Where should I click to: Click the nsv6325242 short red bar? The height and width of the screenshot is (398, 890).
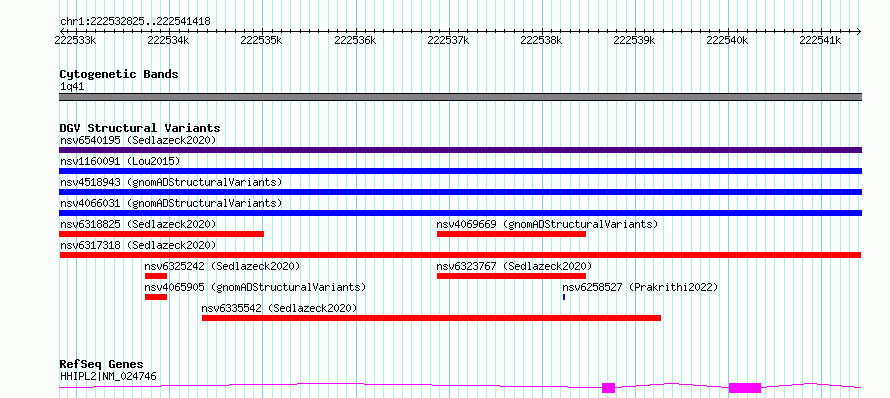pyautogui.click(x=156, y=276)
